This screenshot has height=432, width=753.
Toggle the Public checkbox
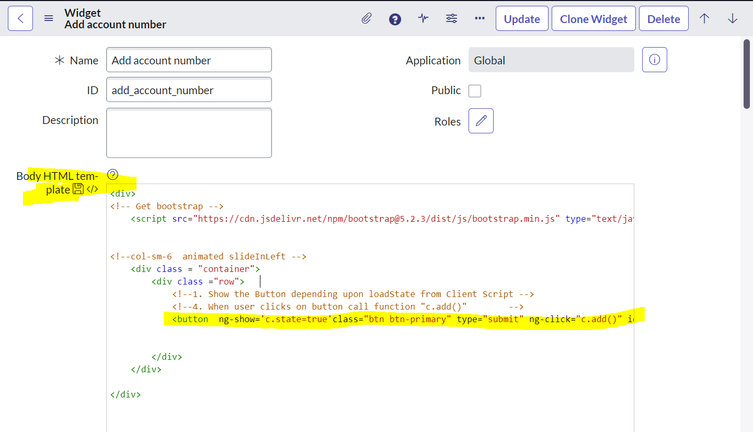pos(474,91)
